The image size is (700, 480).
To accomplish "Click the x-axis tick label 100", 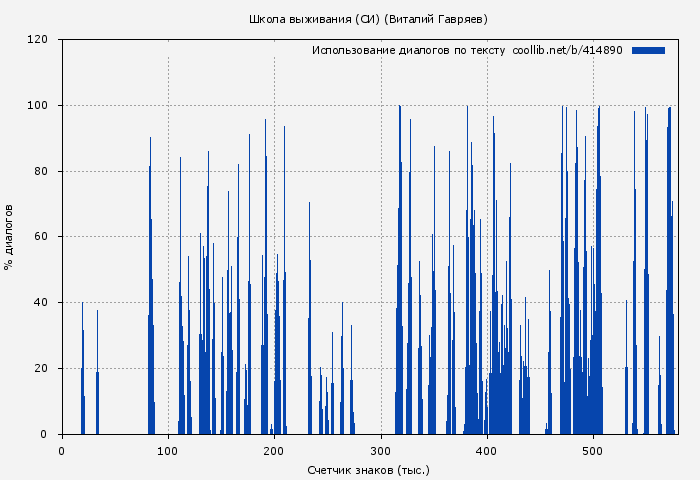I will pyautogui.click(x=168, y=450).
